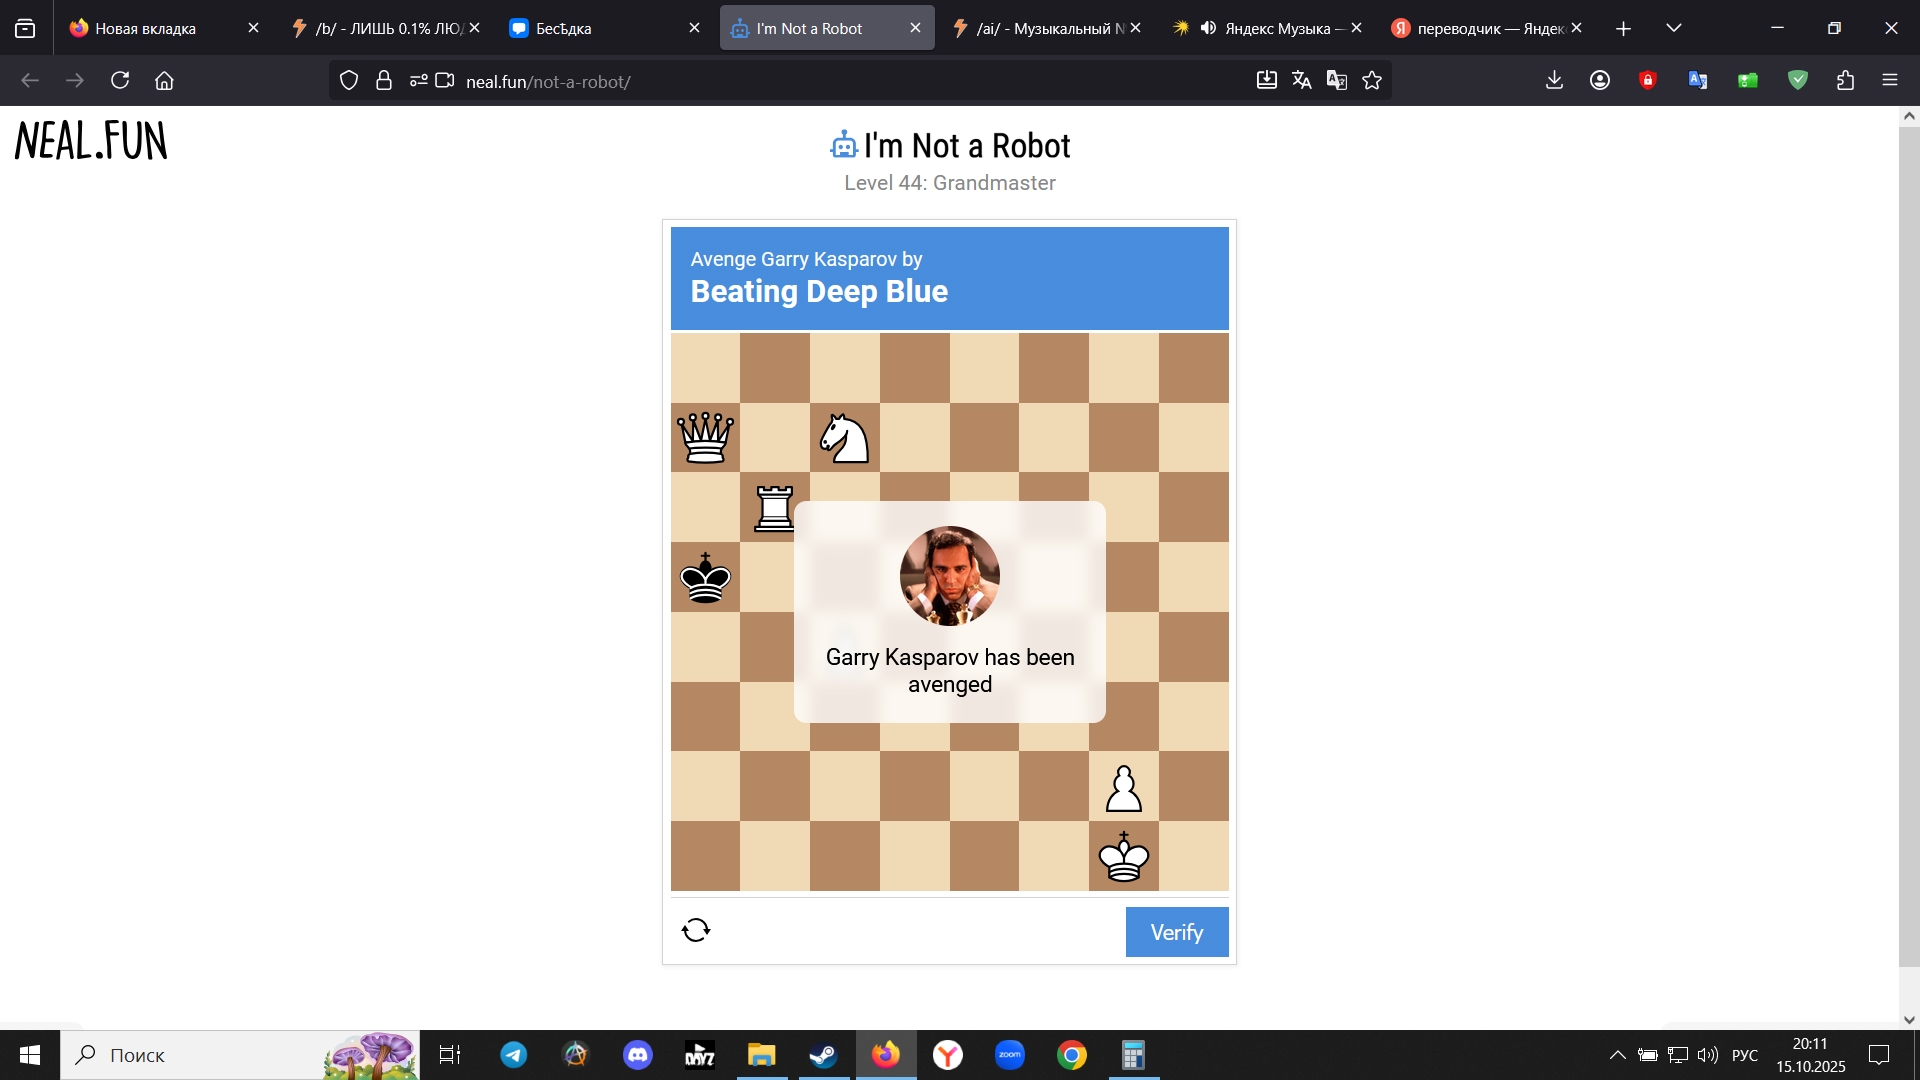Show hidden system tray icons

tap(1617, 1055)
